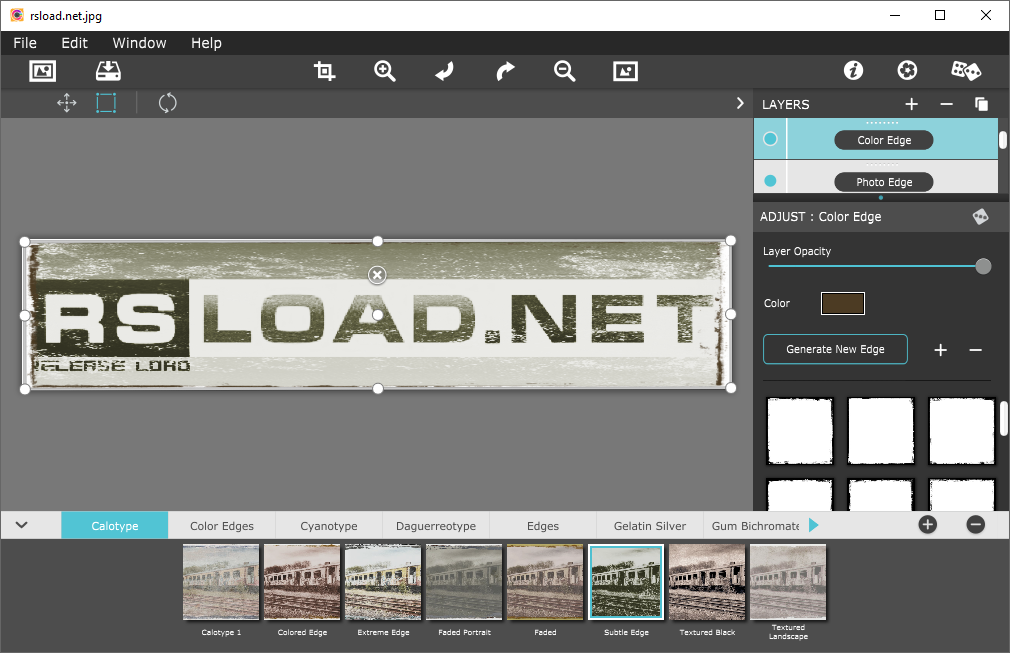1010x653 pixels.
Task: Add an edge with the plus next to Generate New Edge
Action: click(940, 350)
